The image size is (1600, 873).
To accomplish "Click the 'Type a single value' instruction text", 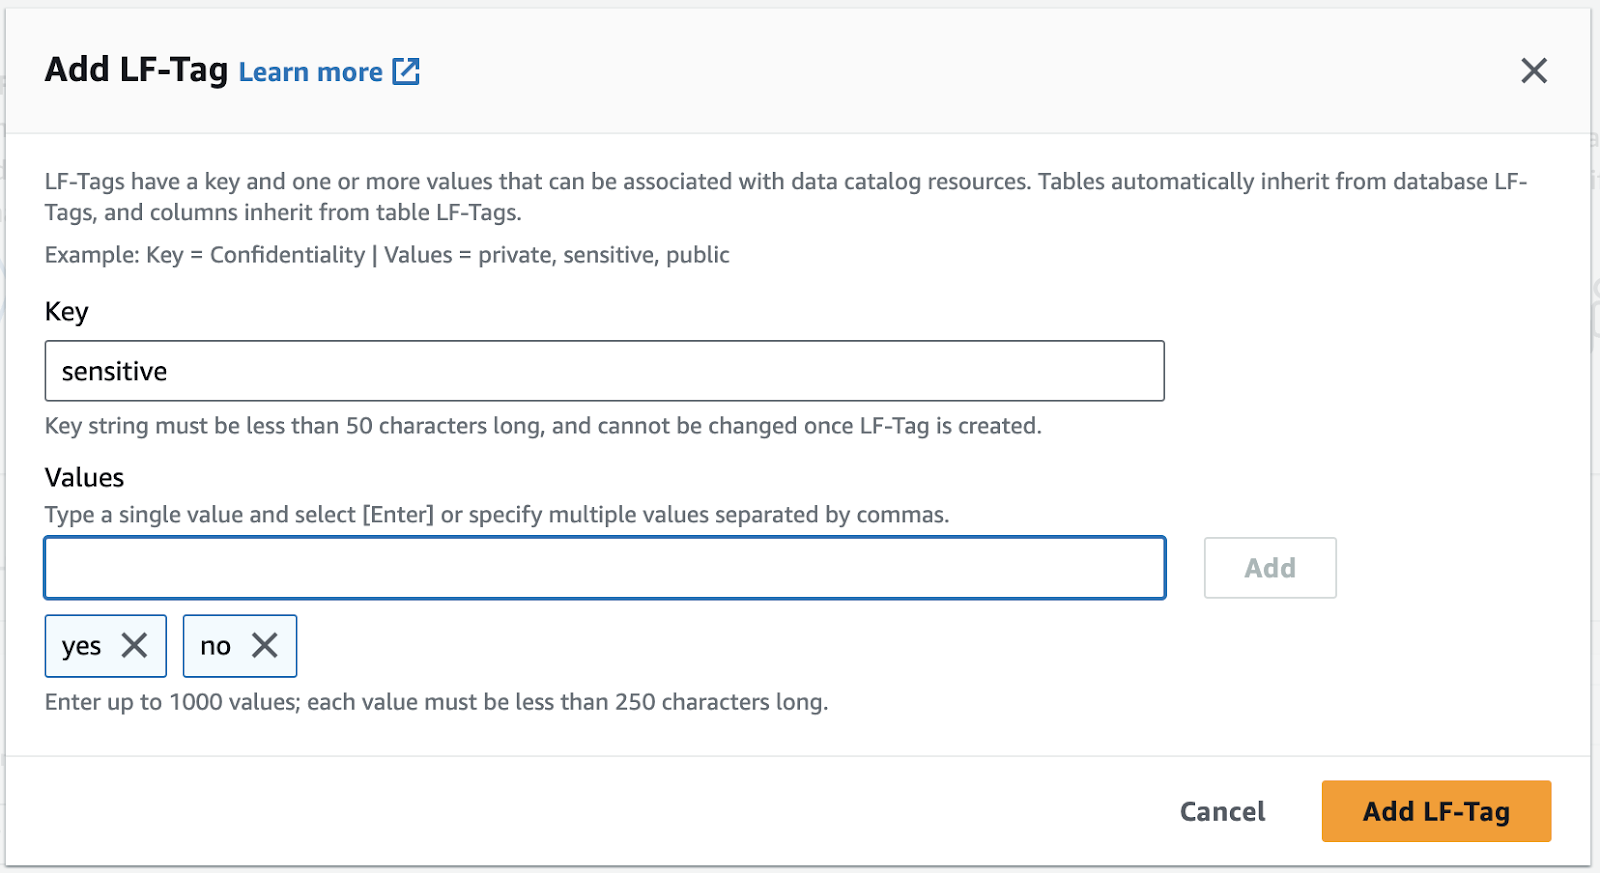I will pos(497,515).
